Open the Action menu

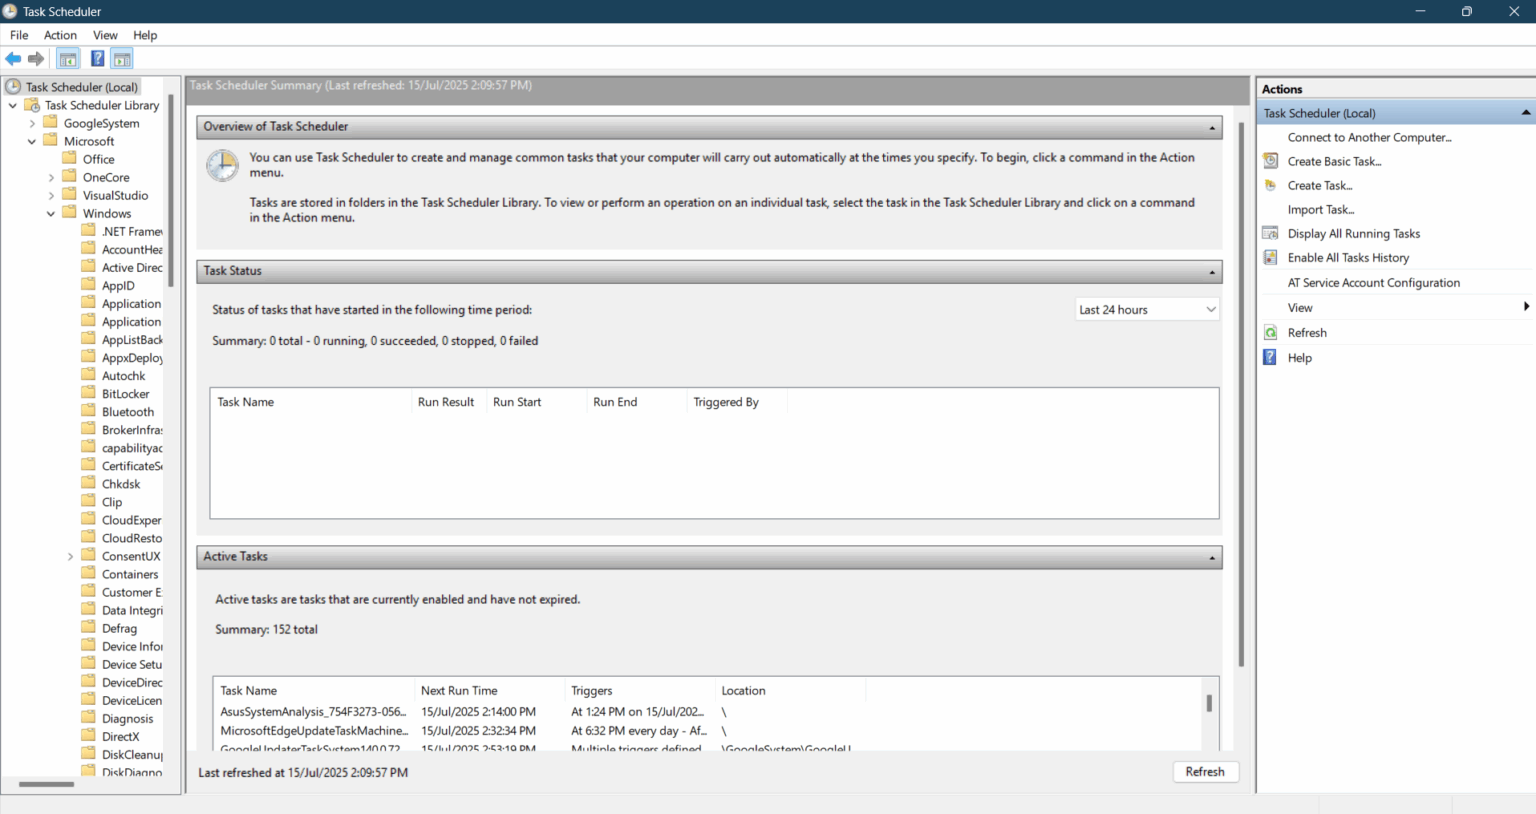pos(60,35)
